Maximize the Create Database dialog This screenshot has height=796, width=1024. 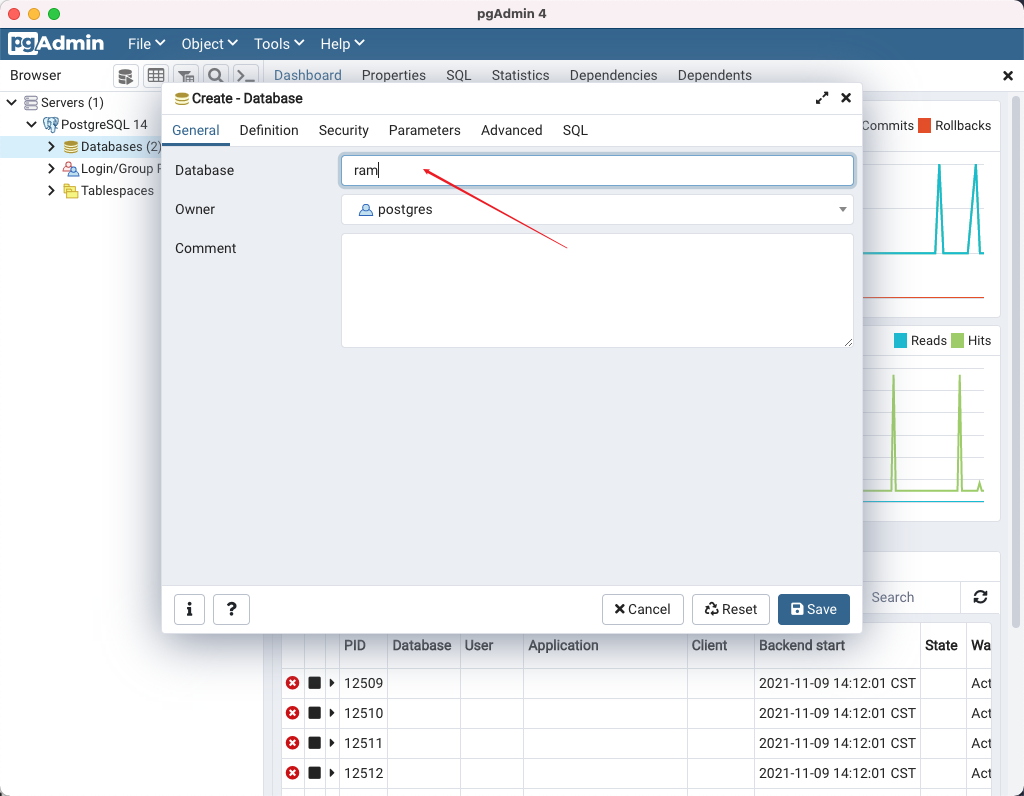(822, 98)
